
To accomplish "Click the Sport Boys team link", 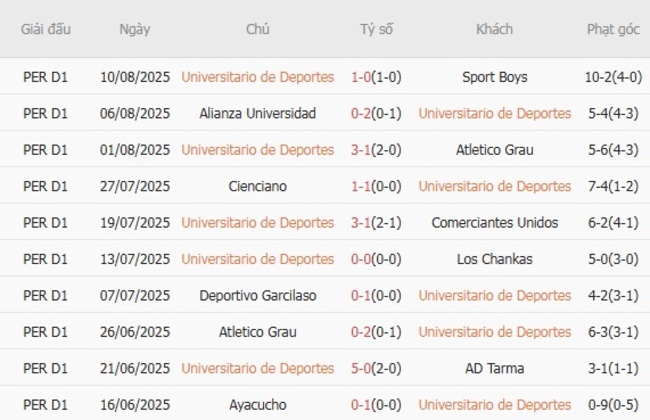I will pyautogui.click(x=495, y=77).
